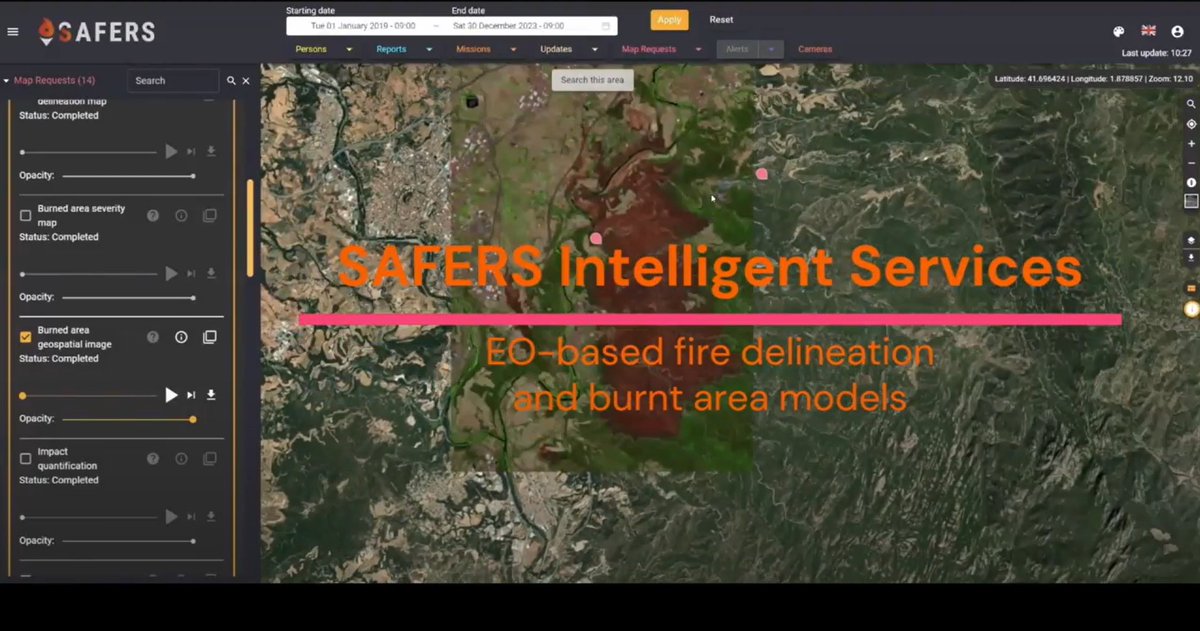Step forward the Burned area severity map
This screenshot has height=631, width=1200.
pyautogui.click(x=191, y=273)
